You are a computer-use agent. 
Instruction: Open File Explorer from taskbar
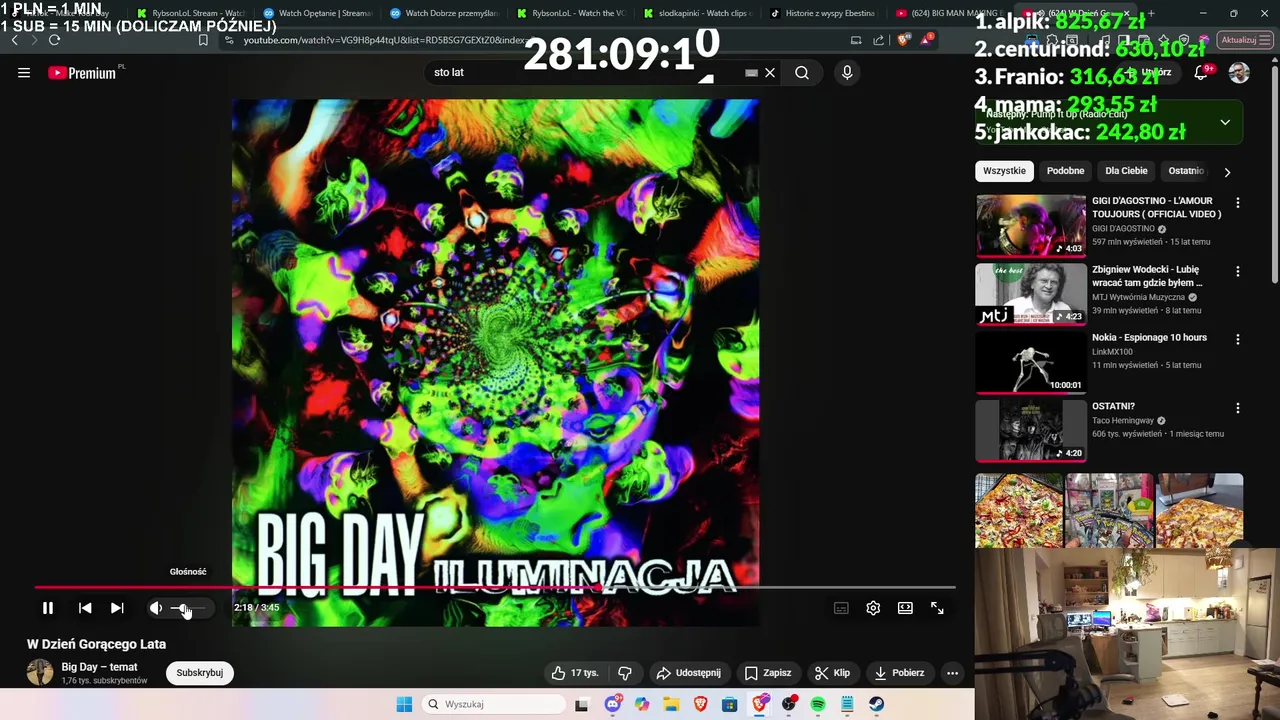pyautogui.click(x=671, y=704)
